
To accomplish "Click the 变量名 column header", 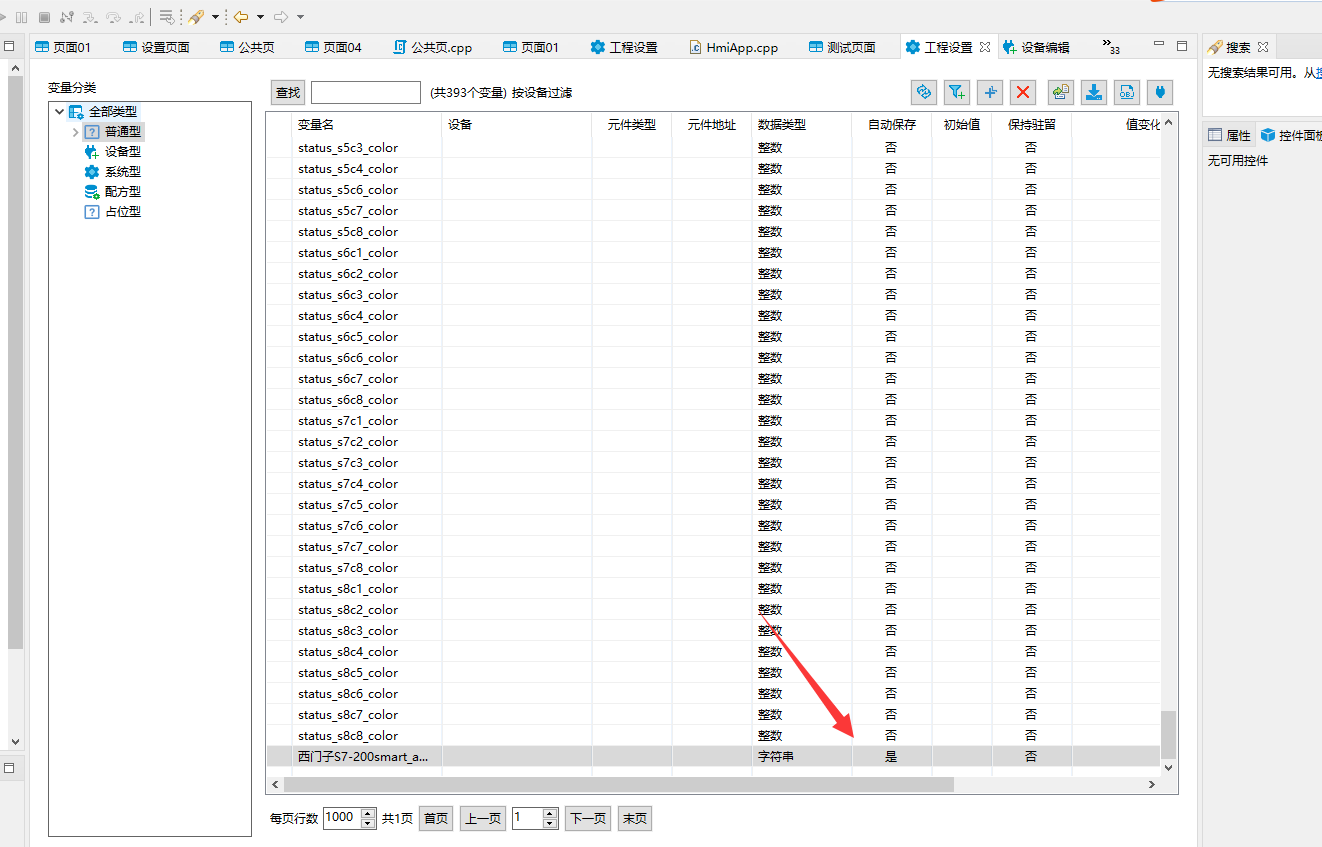I will pyautogui.click(x=367, y=125).
